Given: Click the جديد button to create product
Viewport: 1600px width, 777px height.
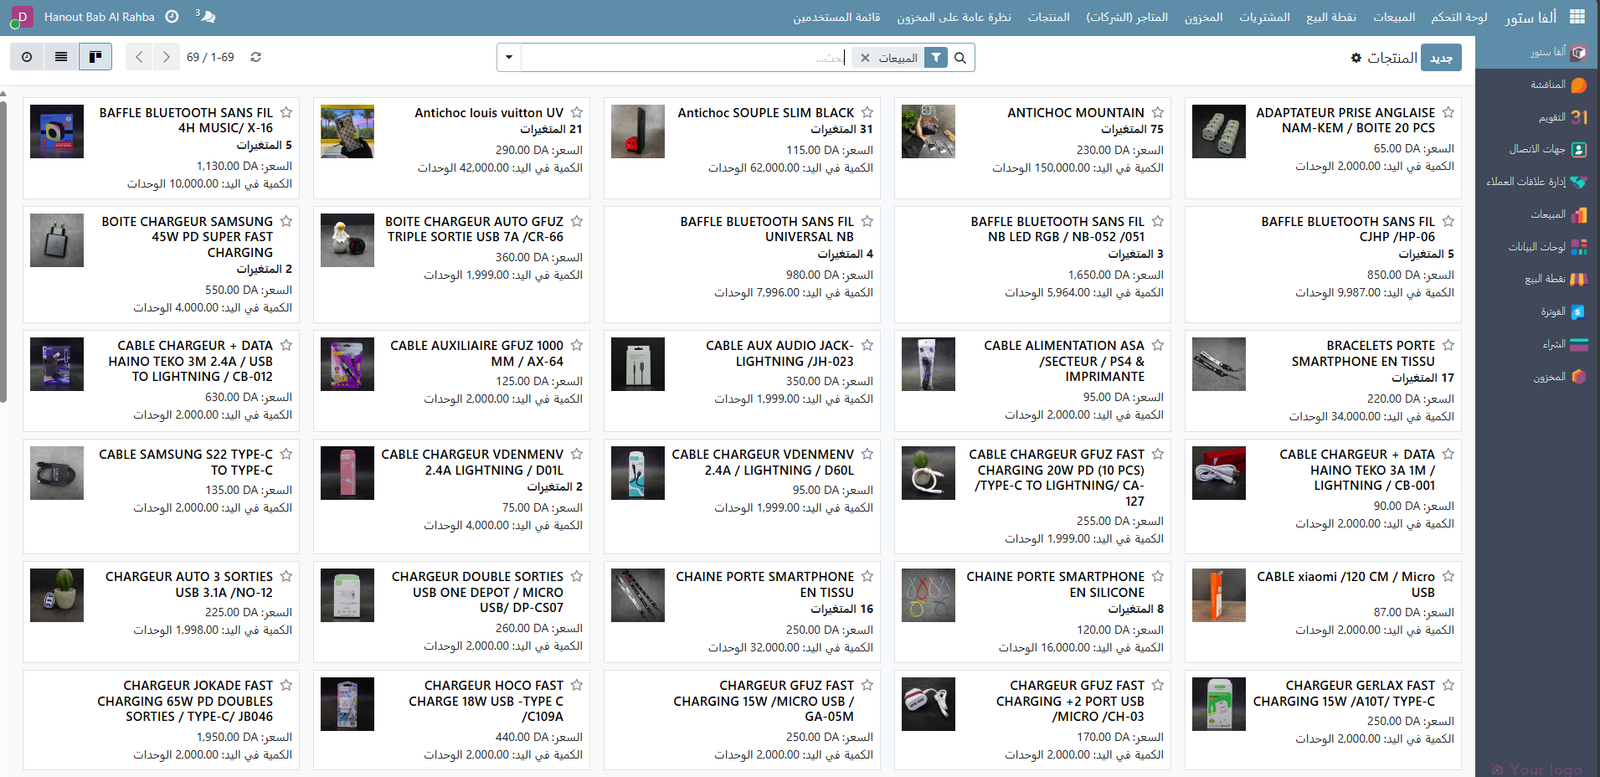Looking at the screenshot, I should pos(1441,58).
